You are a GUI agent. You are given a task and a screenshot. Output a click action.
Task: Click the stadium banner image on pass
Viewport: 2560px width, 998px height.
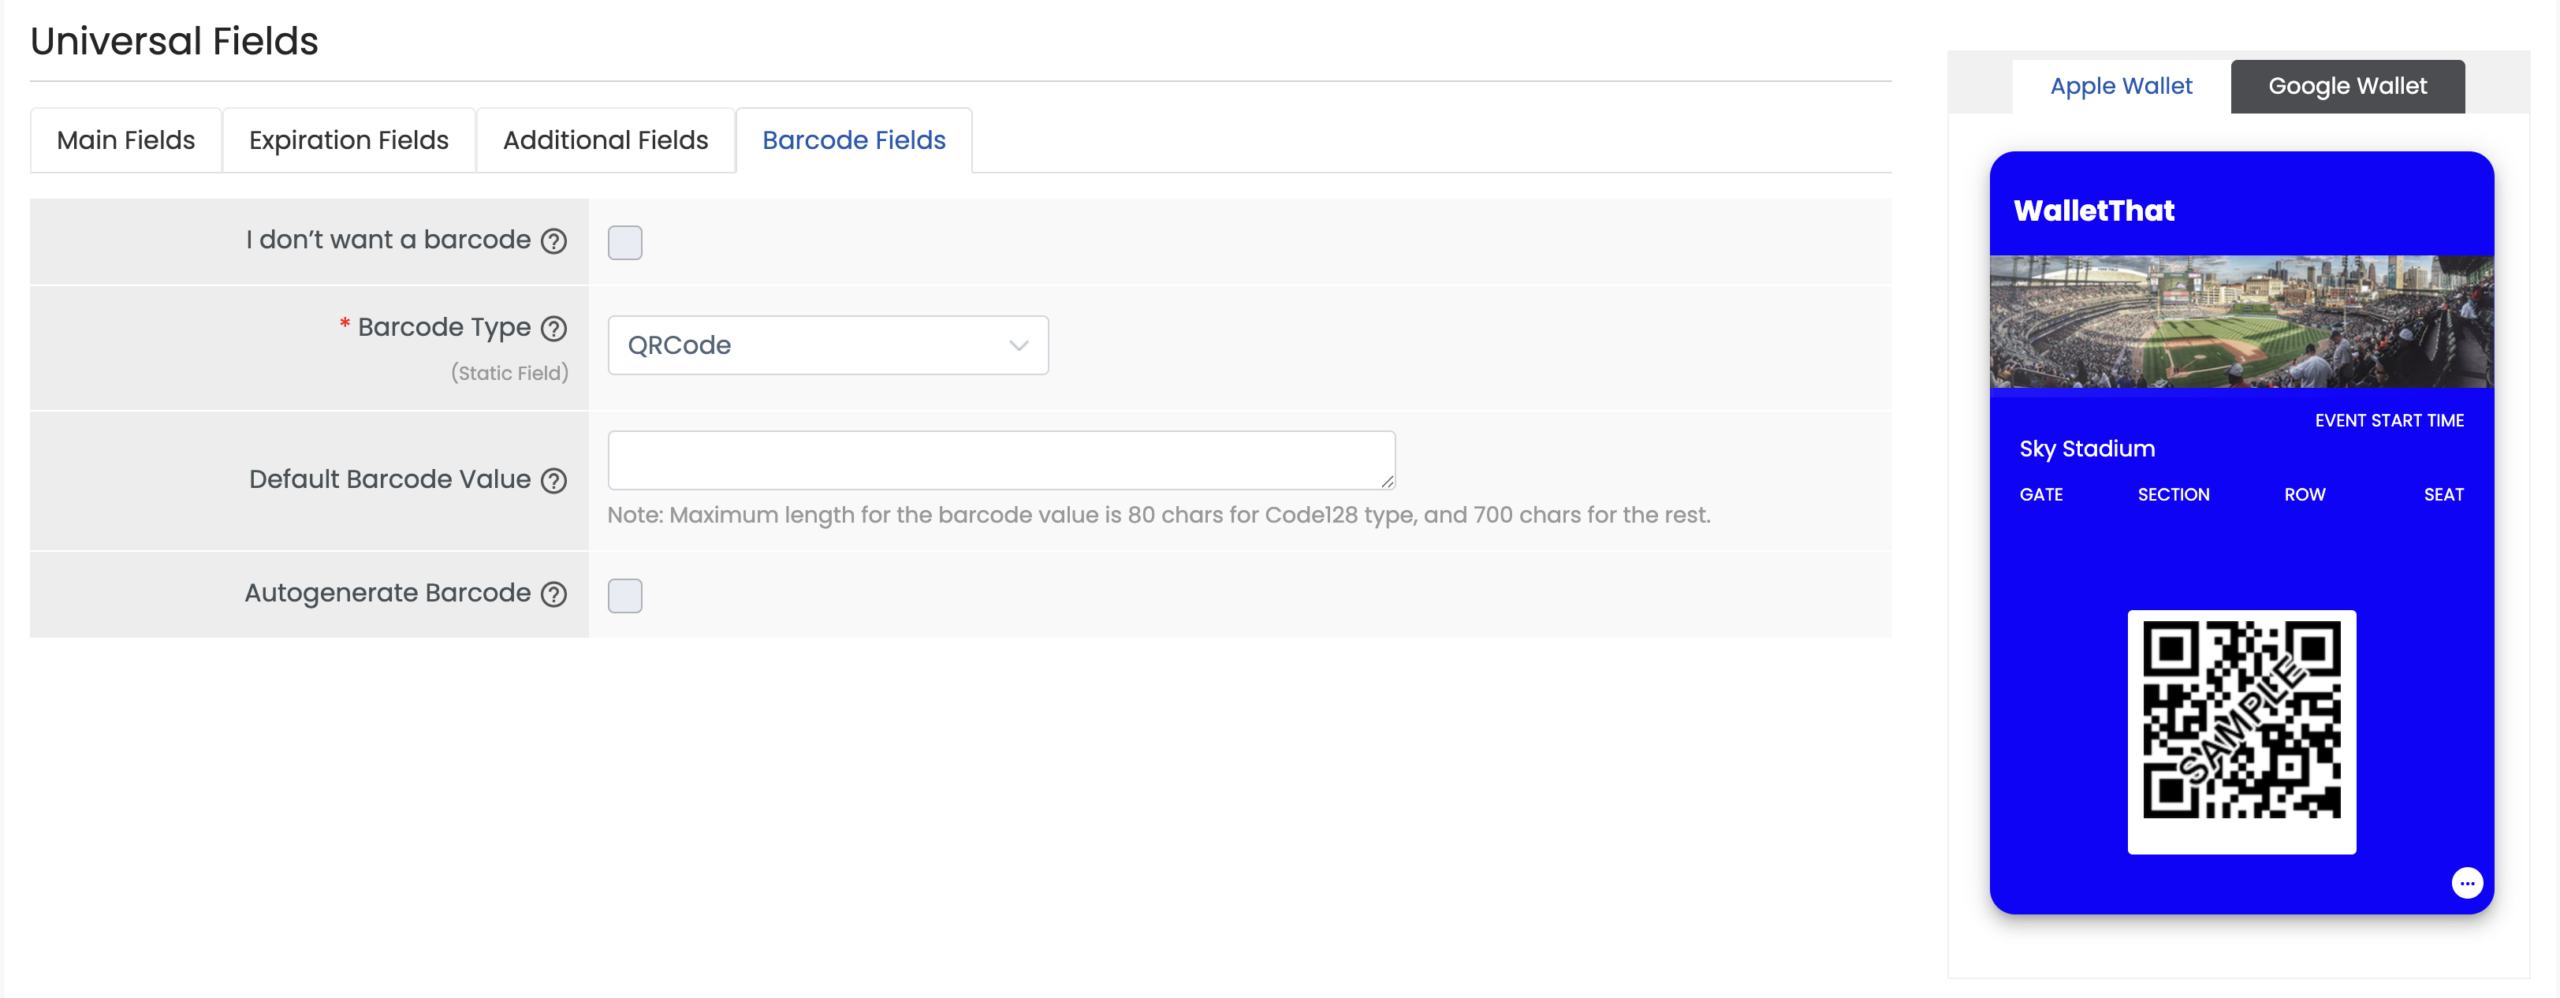(2241, 321)
